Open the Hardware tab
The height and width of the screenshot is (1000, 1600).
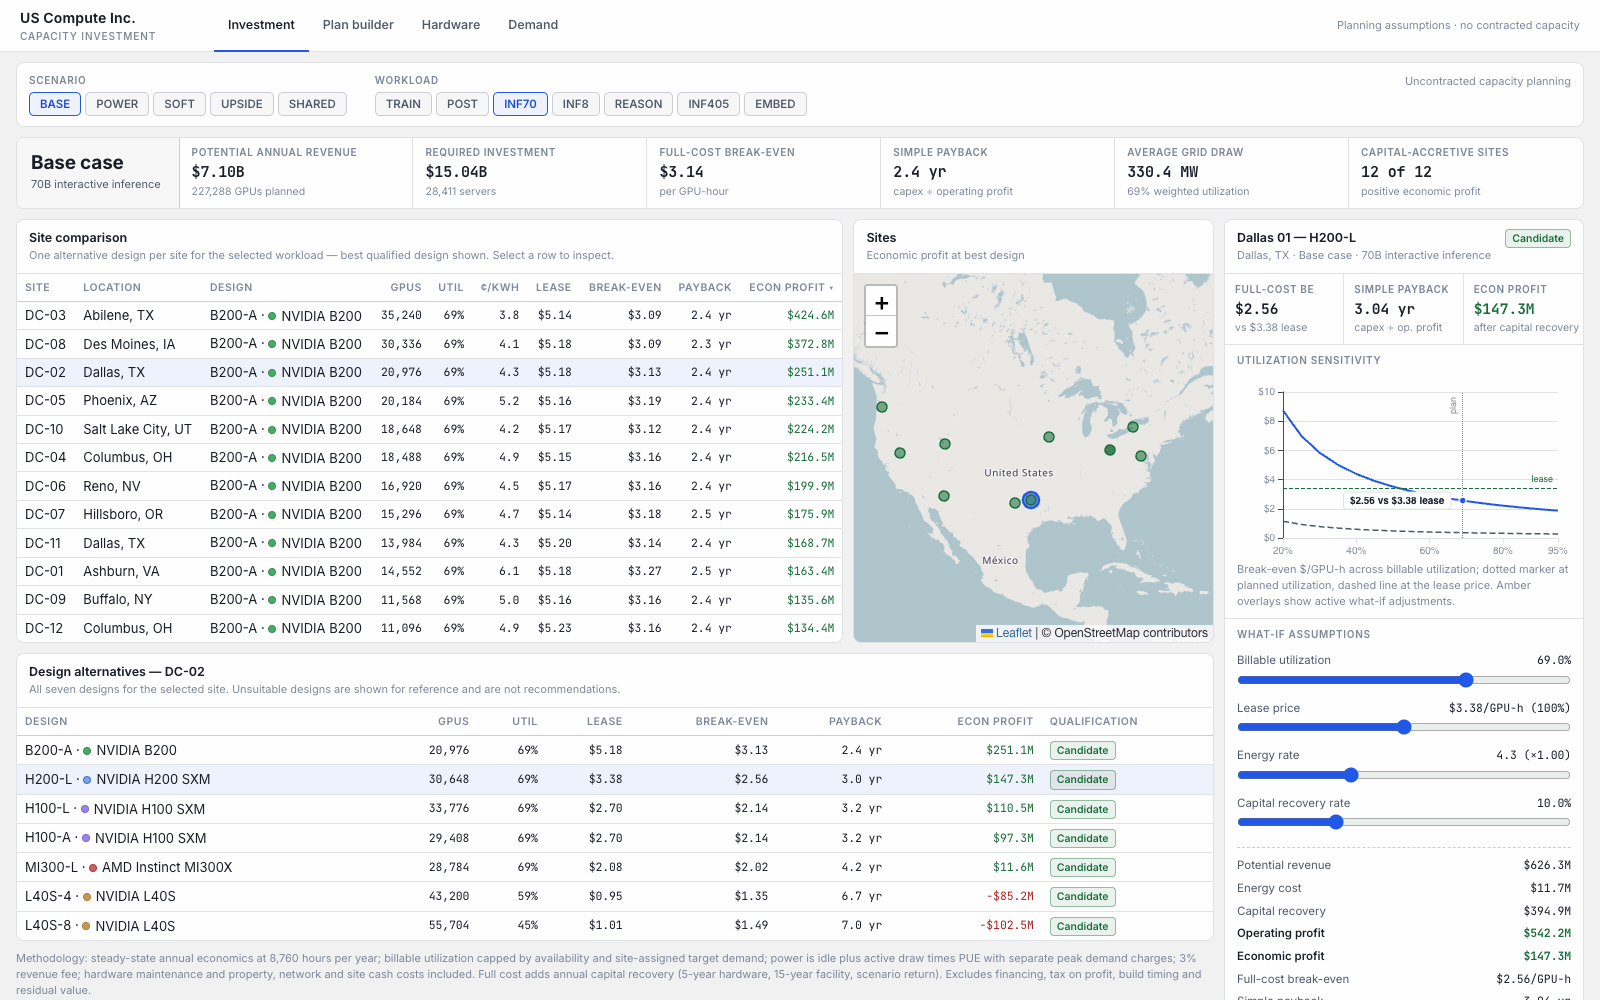click(451, 25)
